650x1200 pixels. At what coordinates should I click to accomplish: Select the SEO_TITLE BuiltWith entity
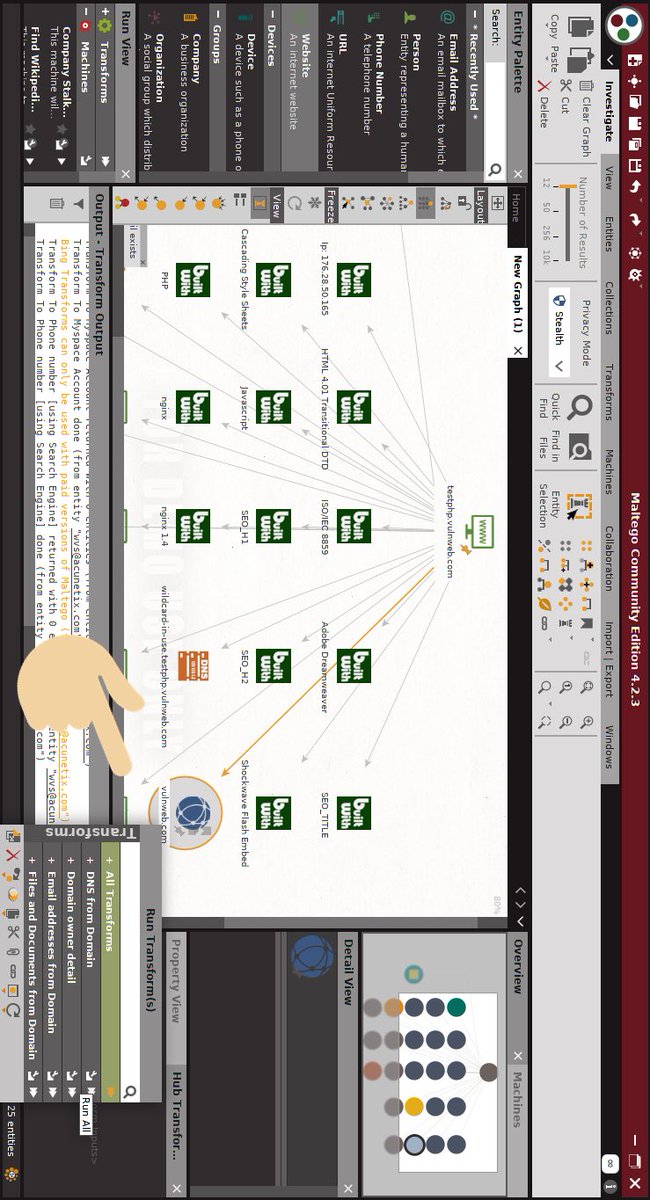point(354,813)
